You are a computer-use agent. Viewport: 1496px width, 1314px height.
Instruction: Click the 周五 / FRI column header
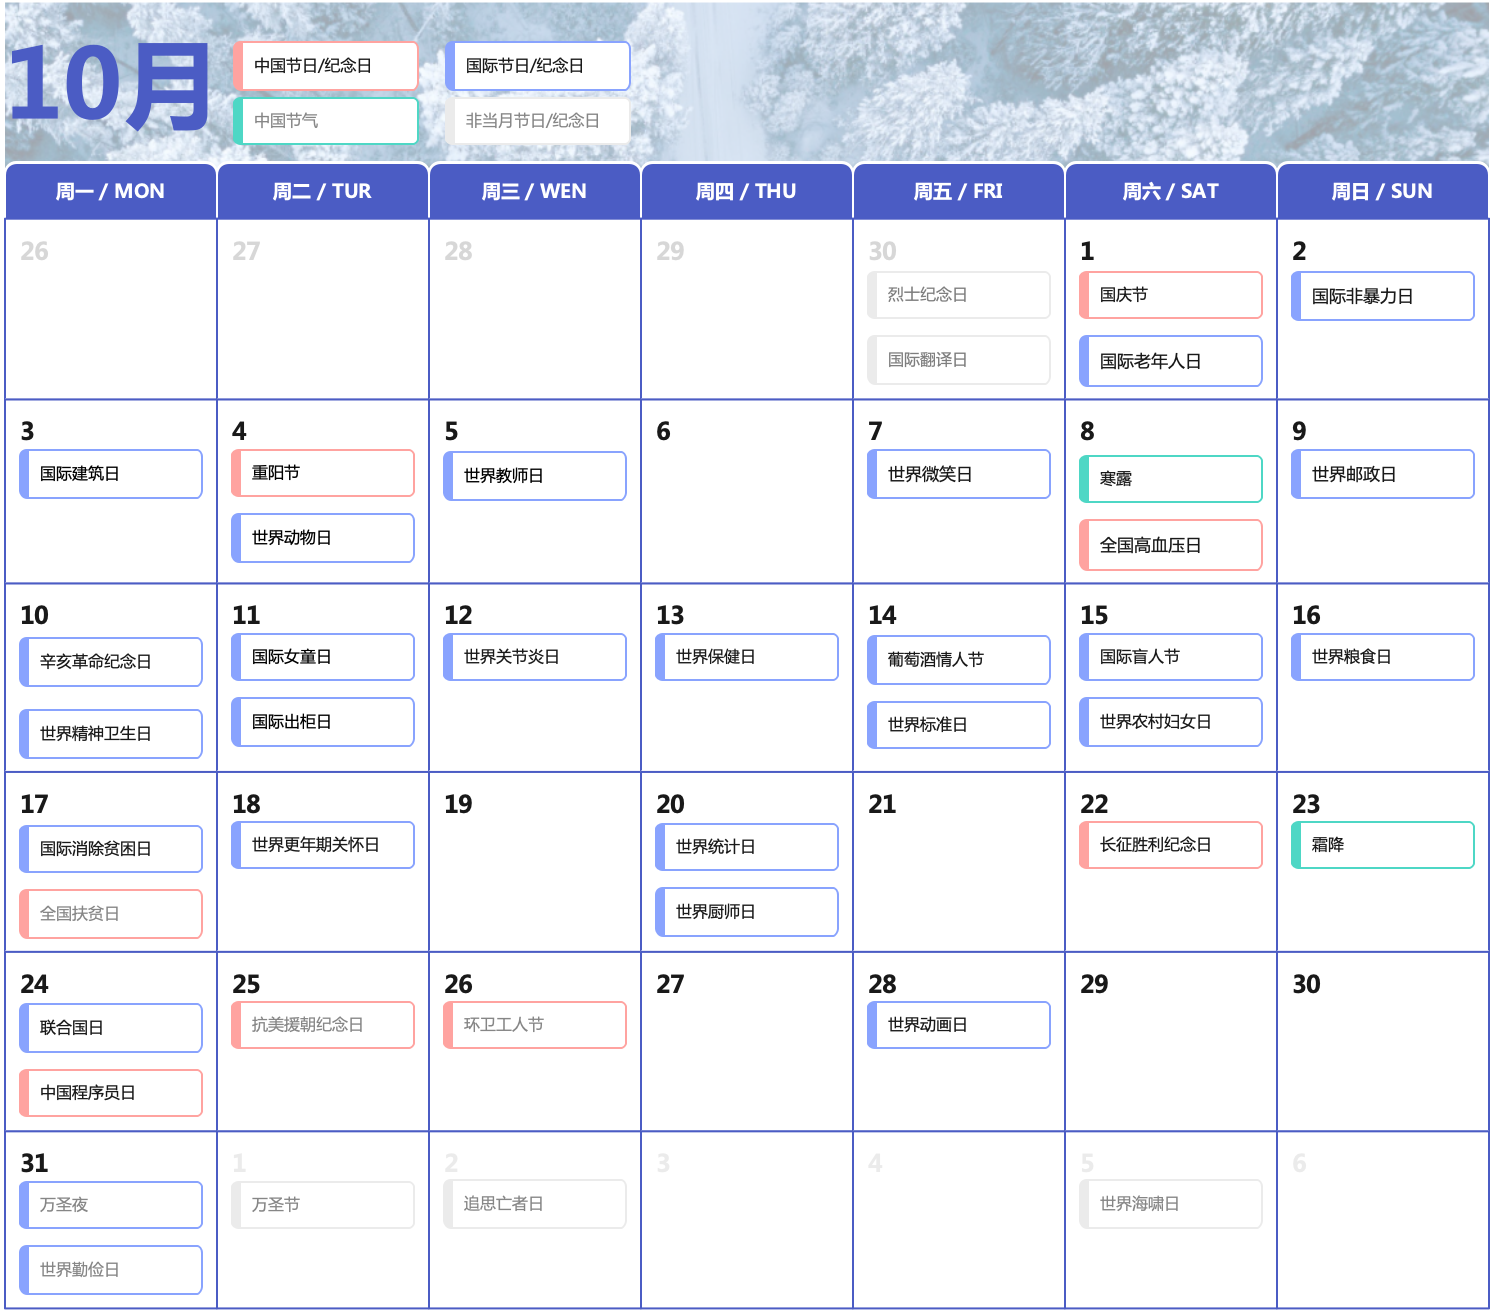(958, 191)
